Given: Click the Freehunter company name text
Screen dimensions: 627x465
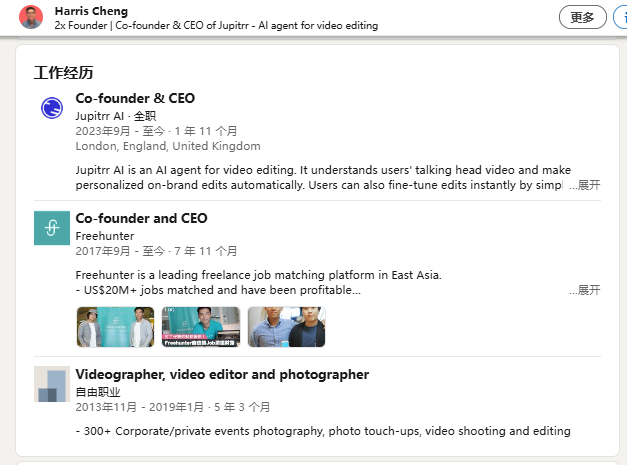Looking at the screenshot, I should coord(105,236).
